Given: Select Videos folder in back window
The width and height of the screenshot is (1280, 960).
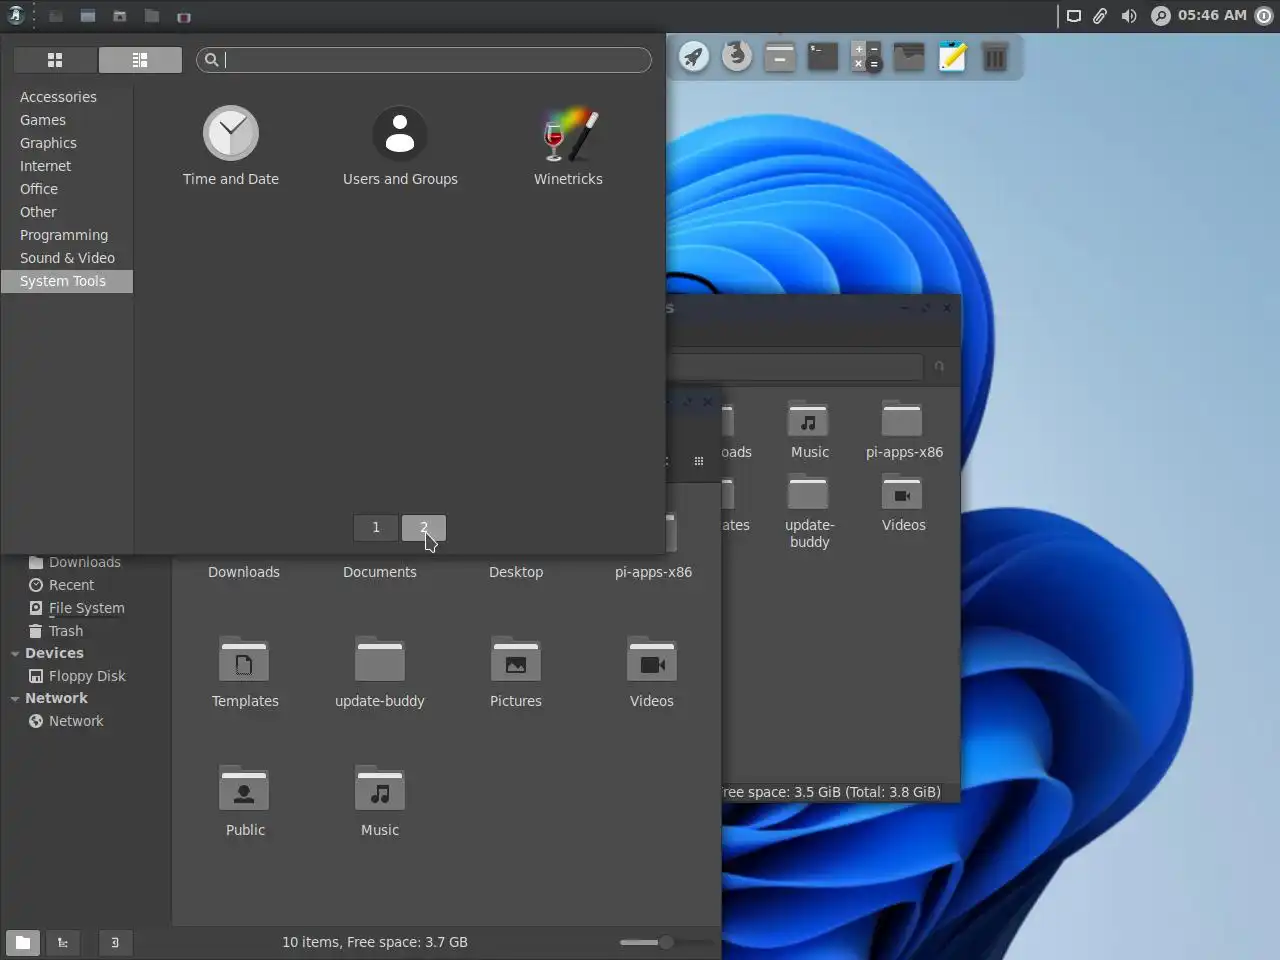Looking at the screenshot, I should tap(903, 504).
